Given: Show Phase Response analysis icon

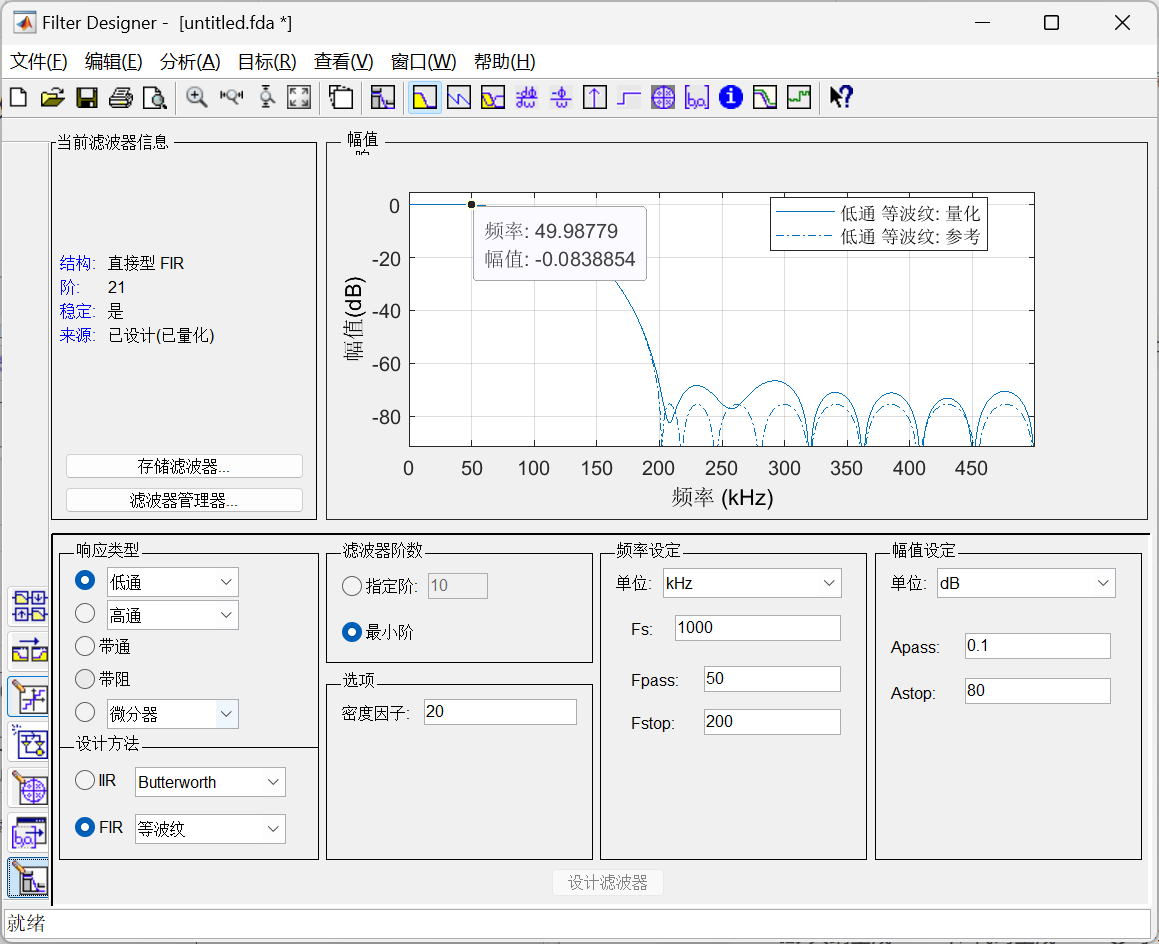Looking at the screenshot, I should (x=459, y=97).
